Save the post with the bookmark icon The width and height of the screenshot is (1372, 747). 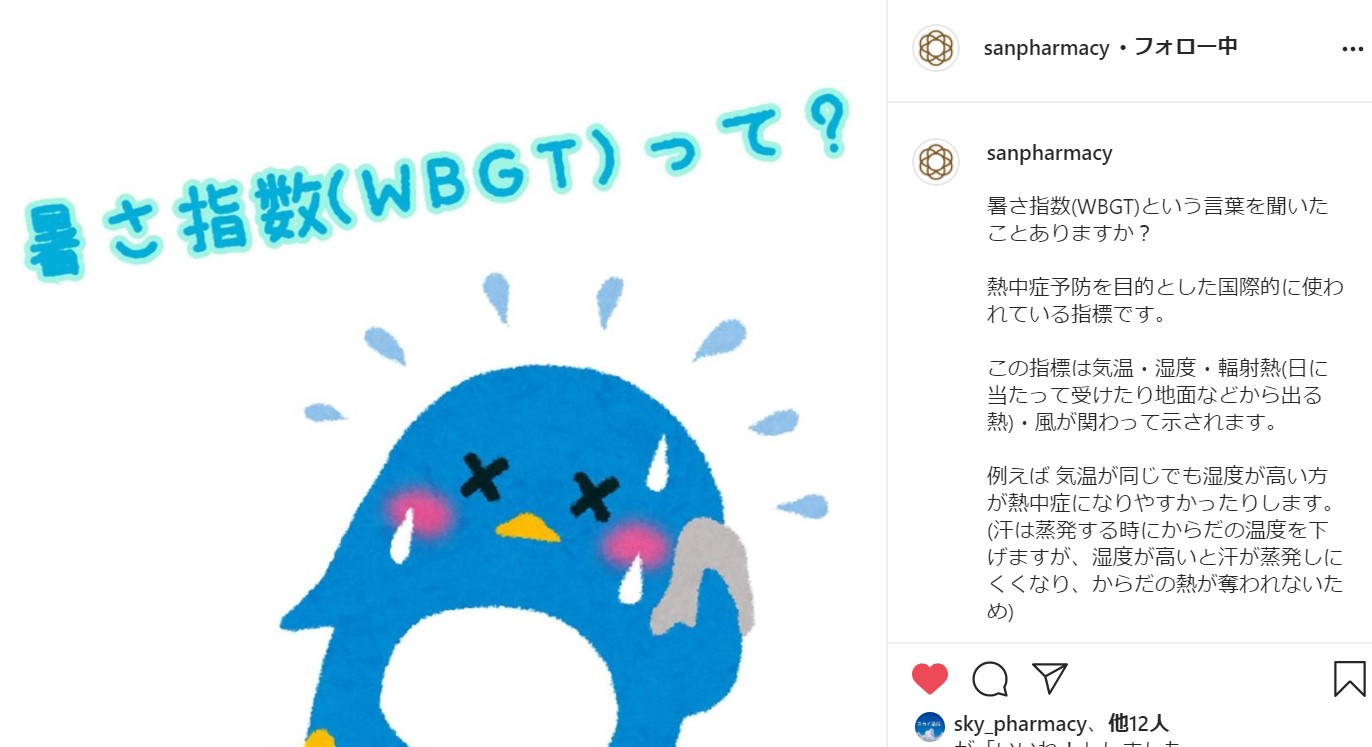(1349, 679)
